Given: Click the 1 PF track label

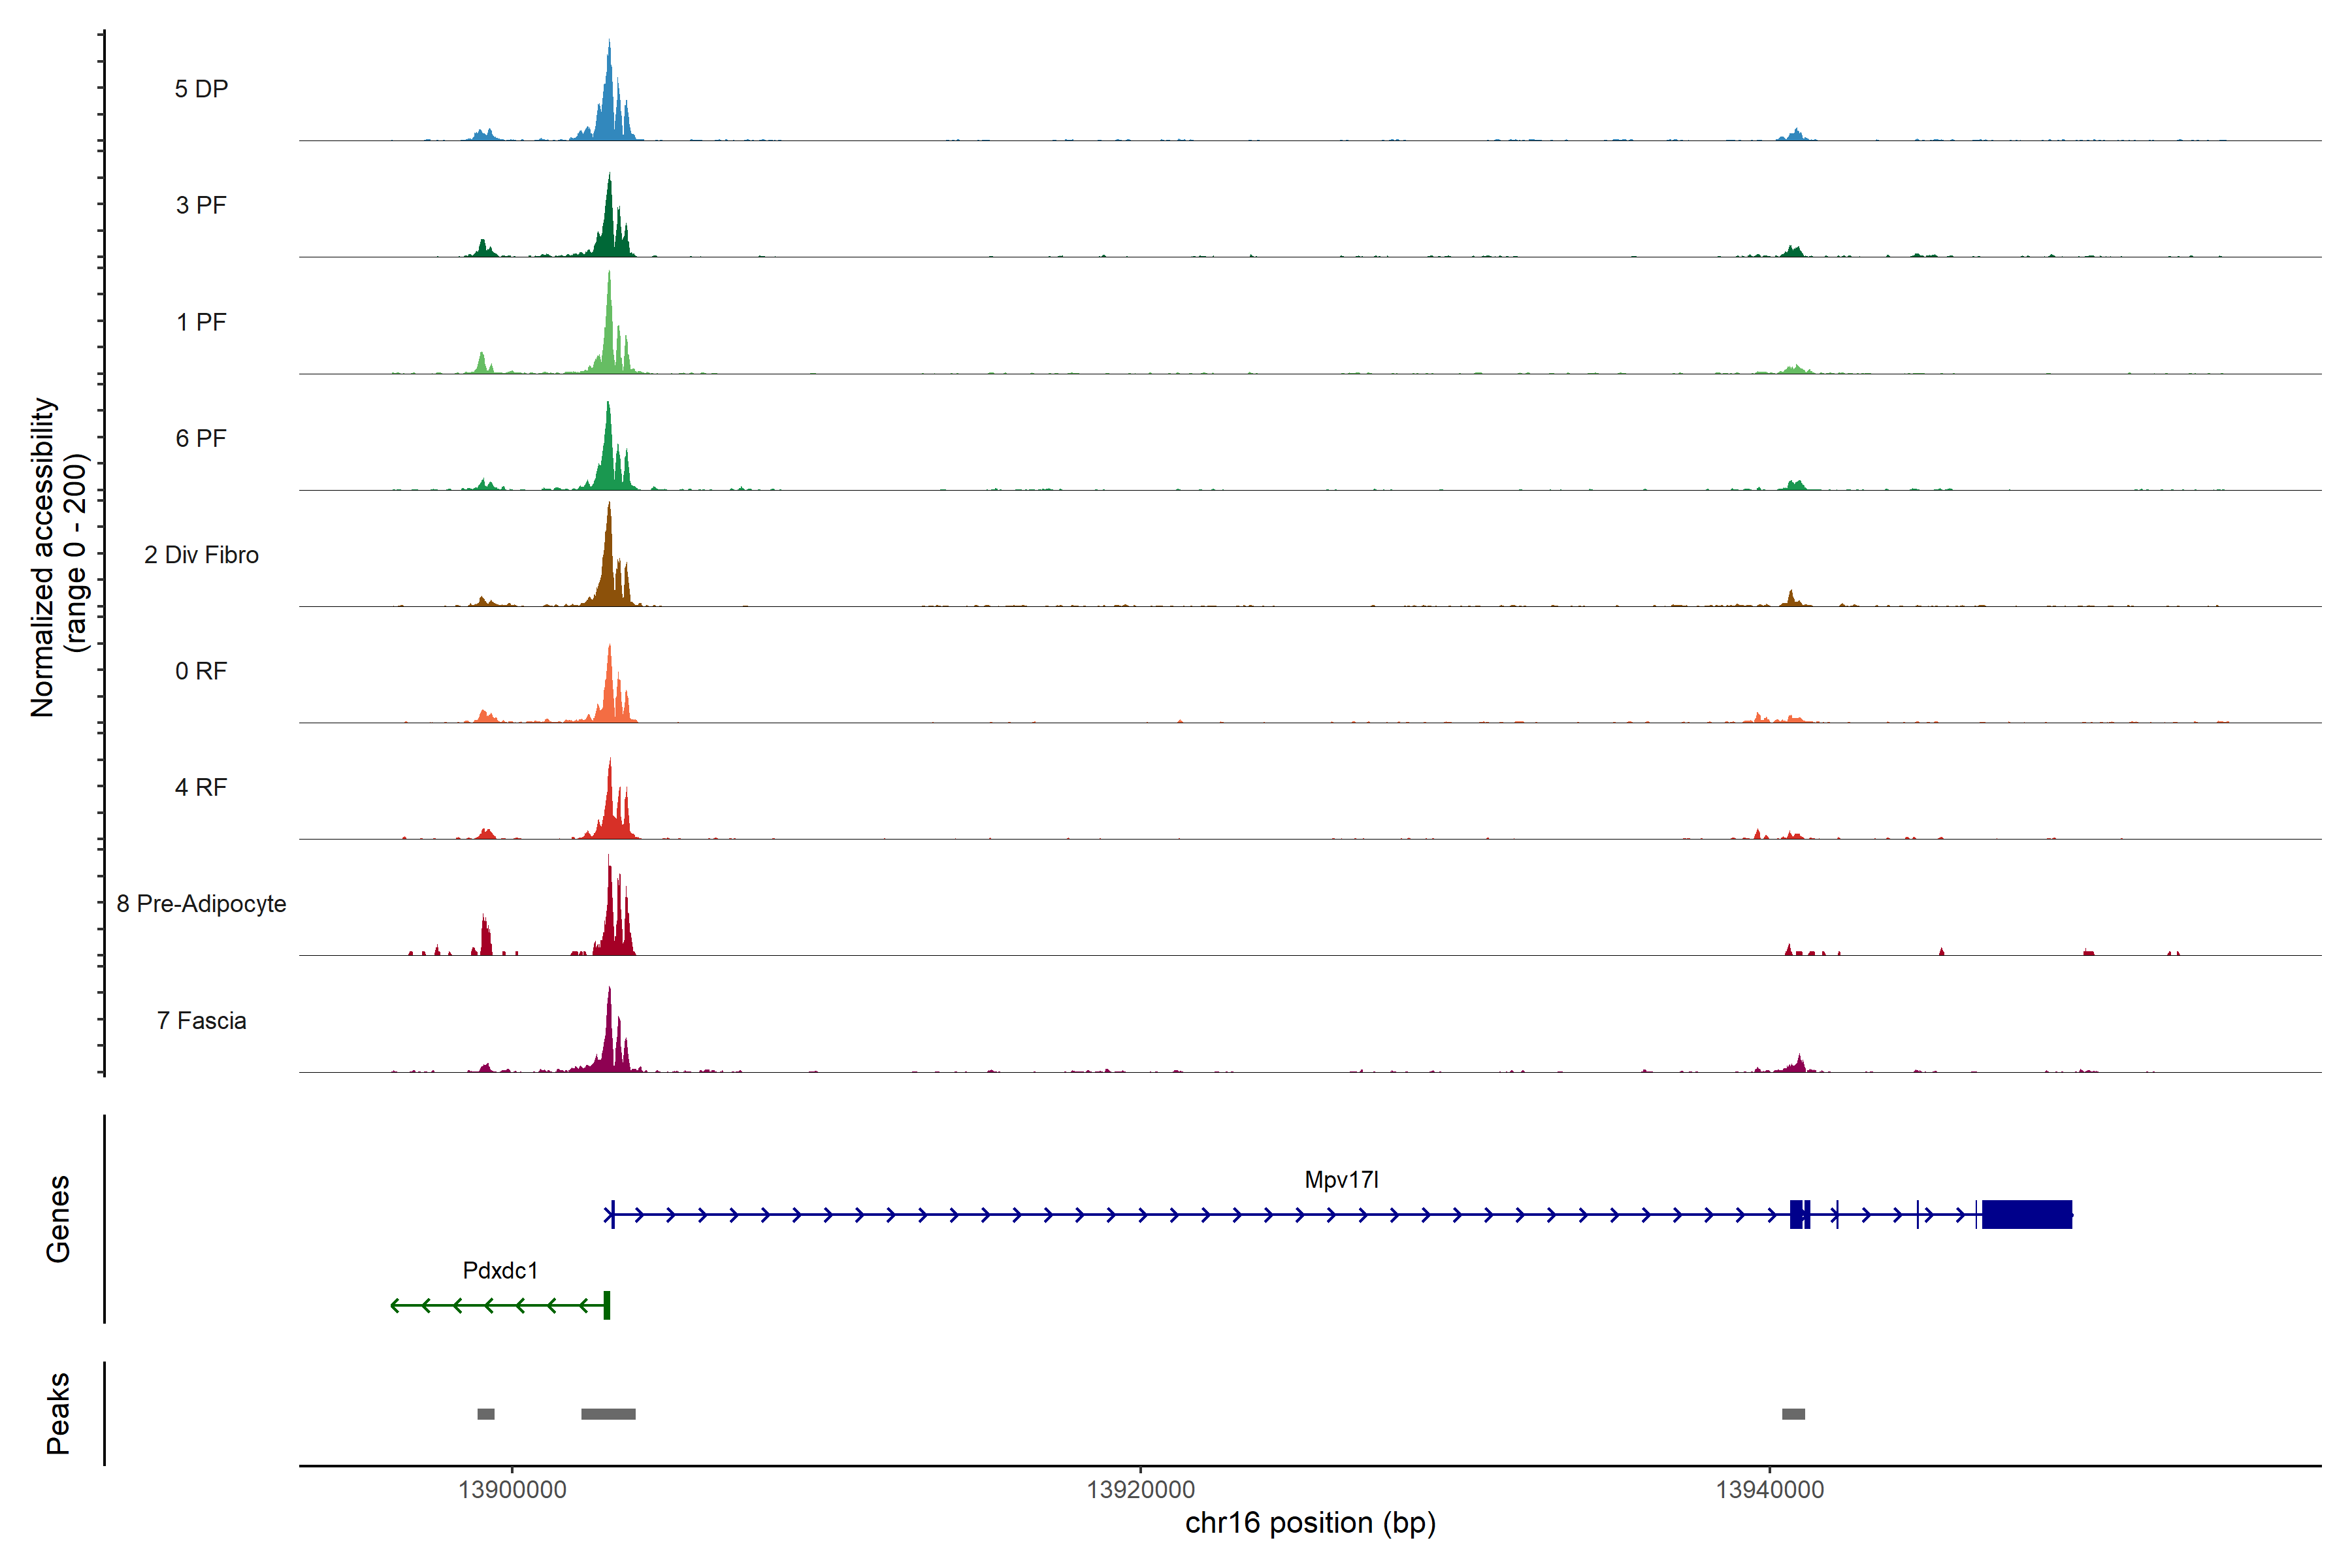Looking at the screenshot, I should (201, 322).
